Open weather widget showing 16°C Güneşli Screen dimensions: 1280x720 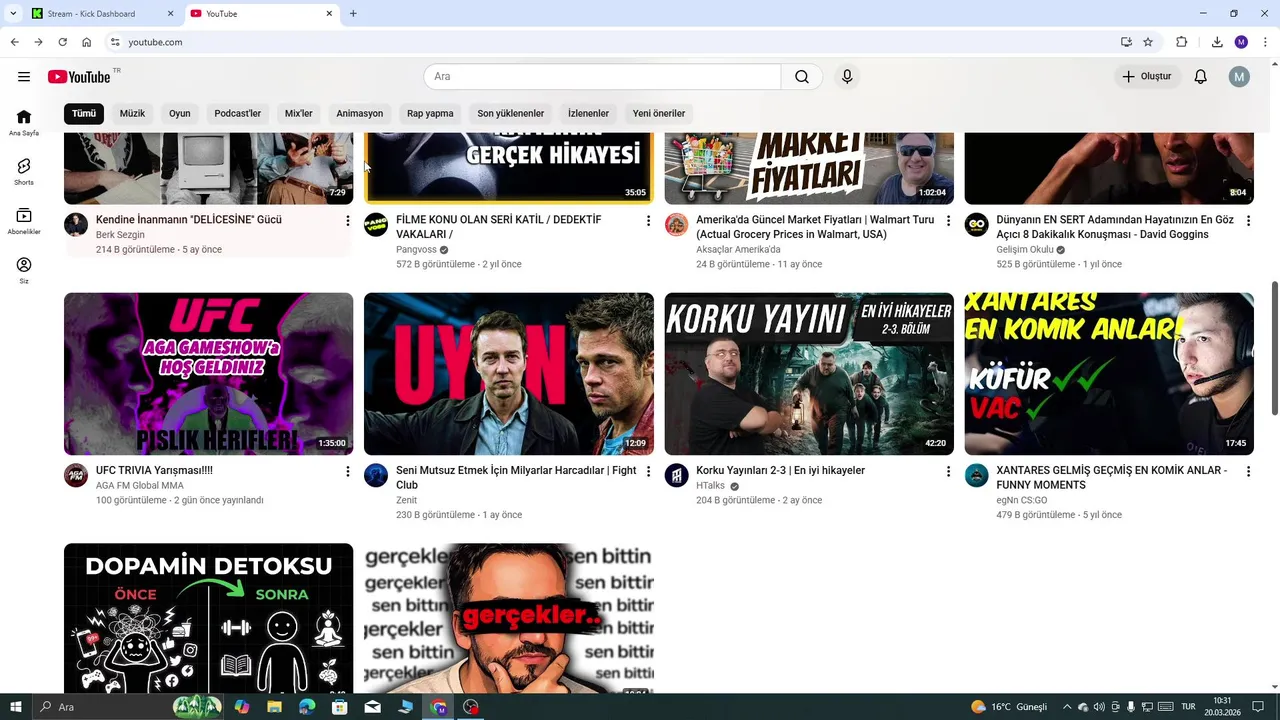coord(1009,707)
